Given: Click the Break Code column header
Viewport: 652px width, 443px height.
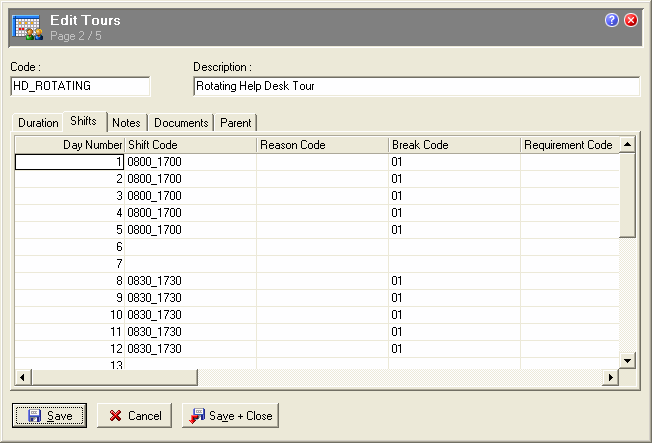Looking at the screenshot, I should (454, 145).
